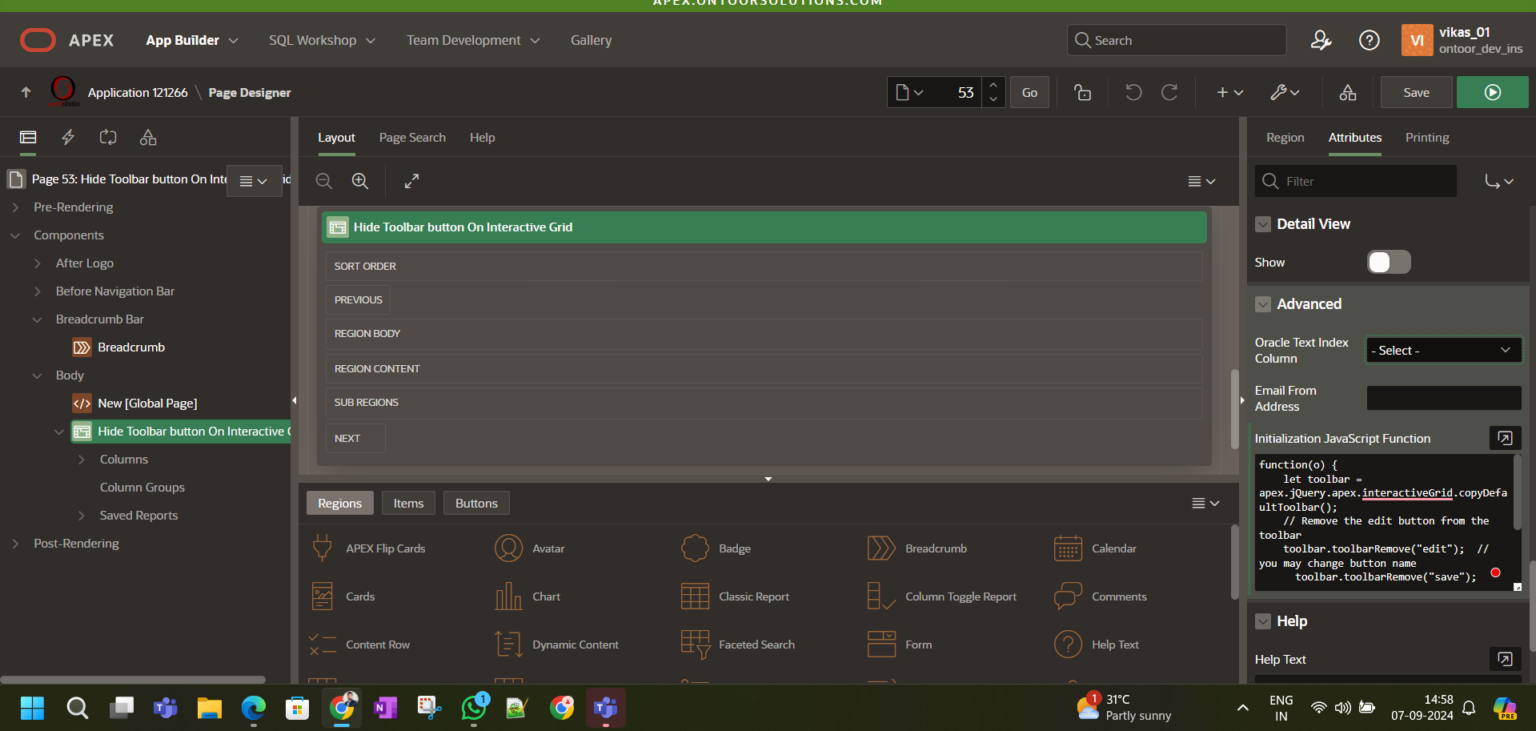Image resolution: width=1536 pixels, height=731 pixels.
Task: Open the SQL Workshop menu
Action: point(321,40)
